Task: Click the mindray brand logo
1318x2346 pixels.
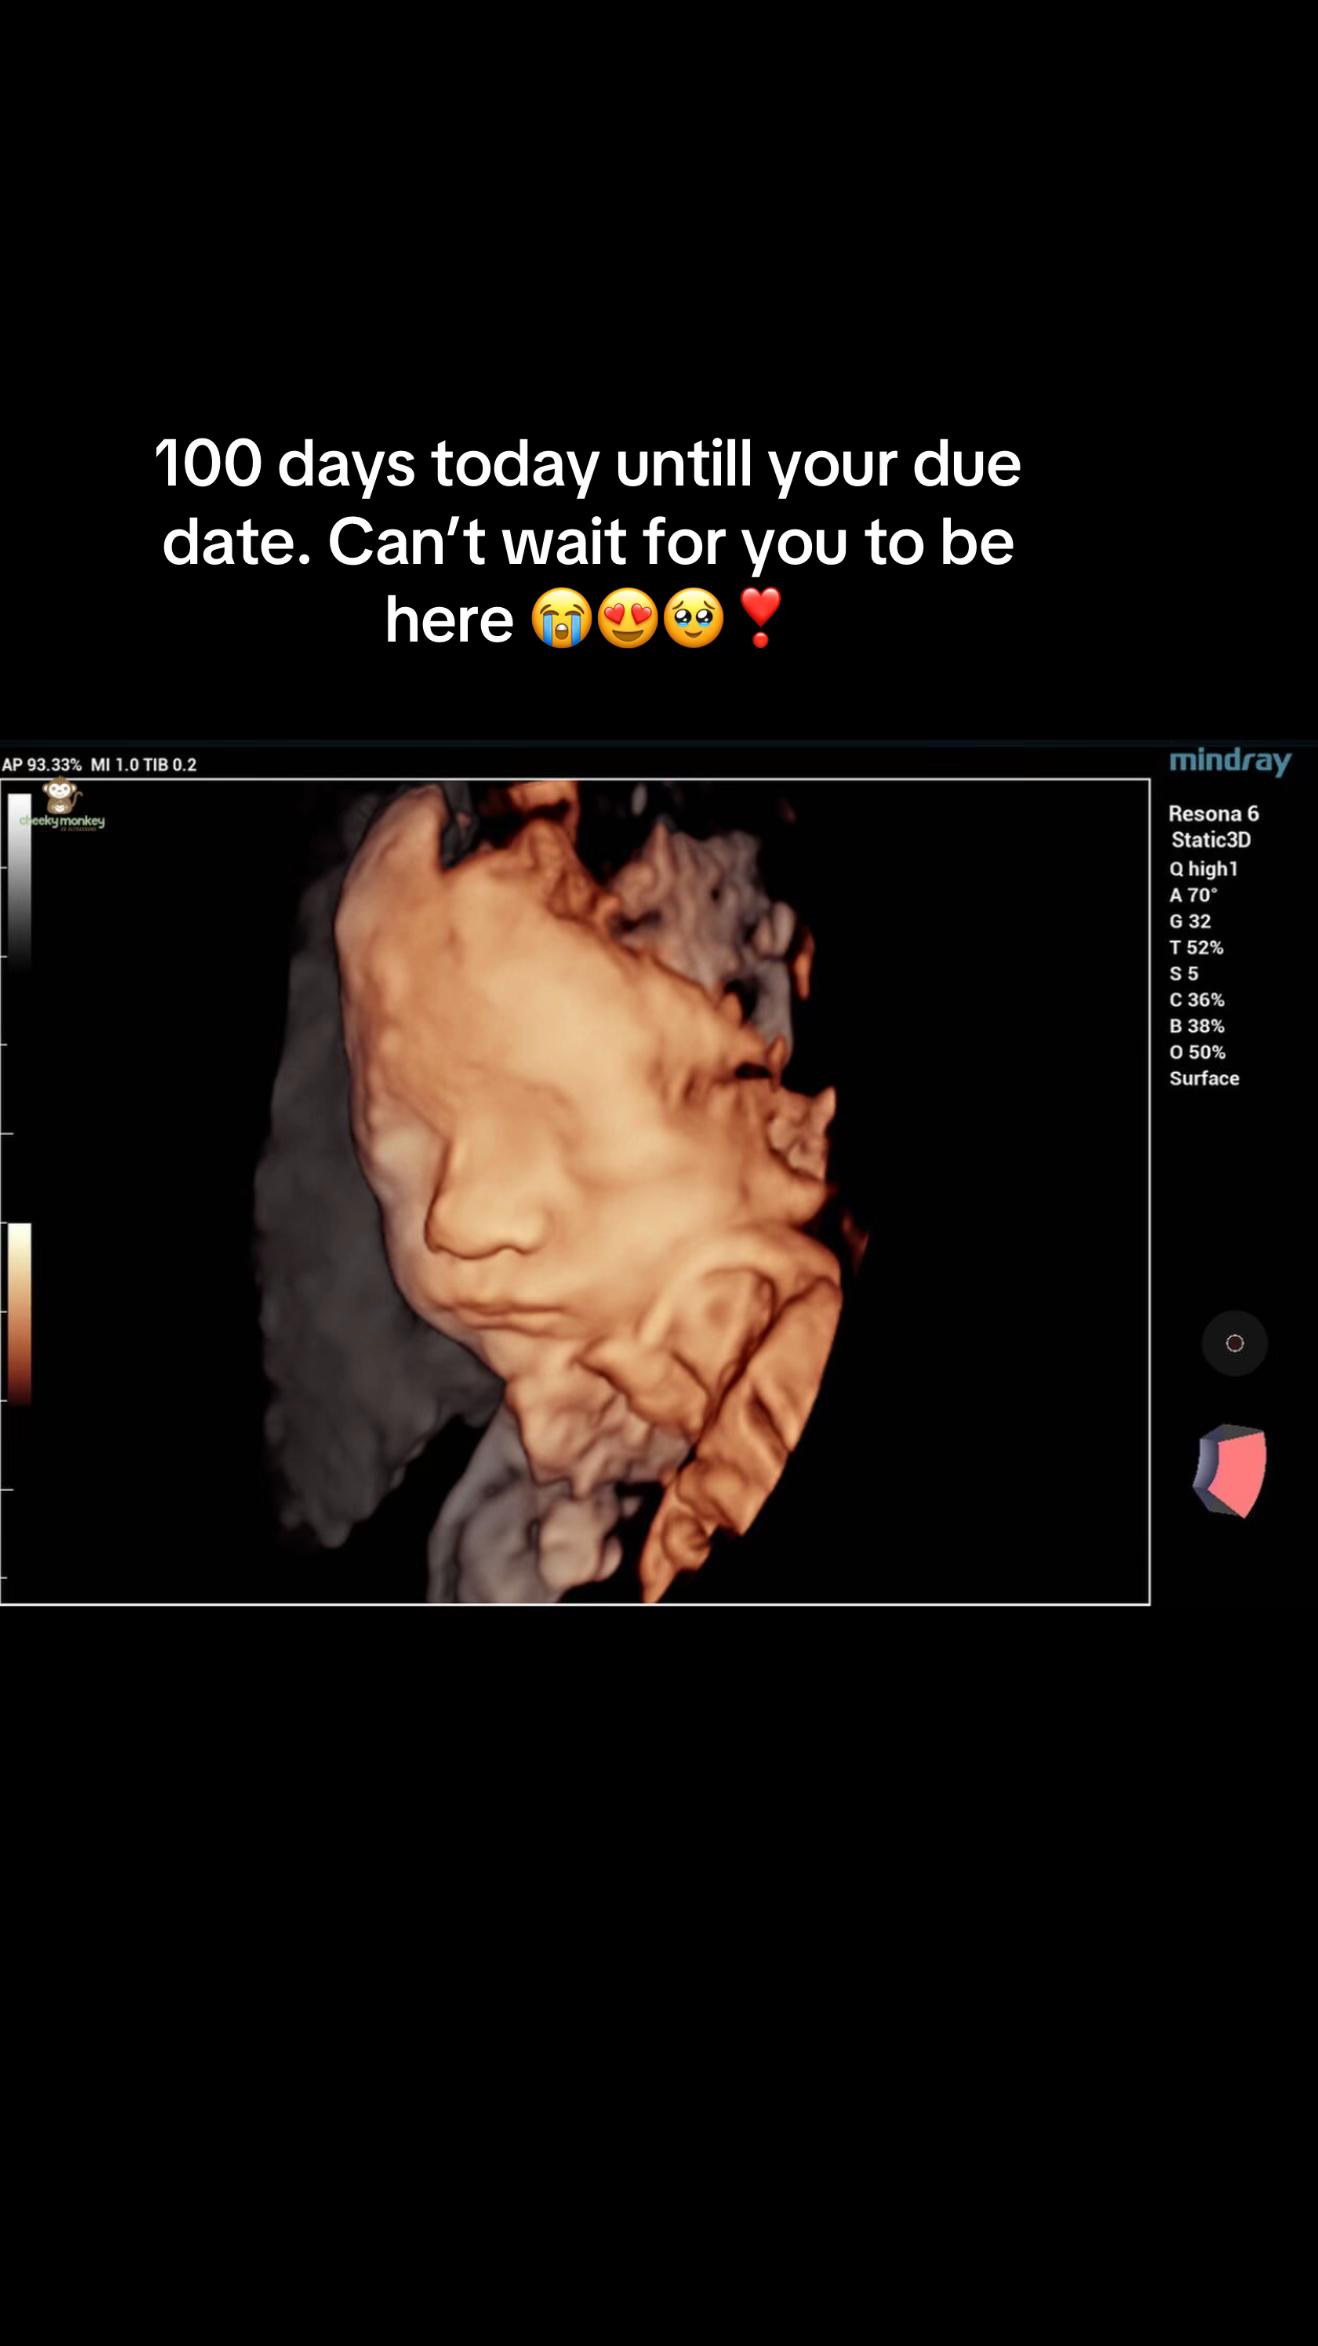Action: pyautogui.click(x=1230, y=761)
